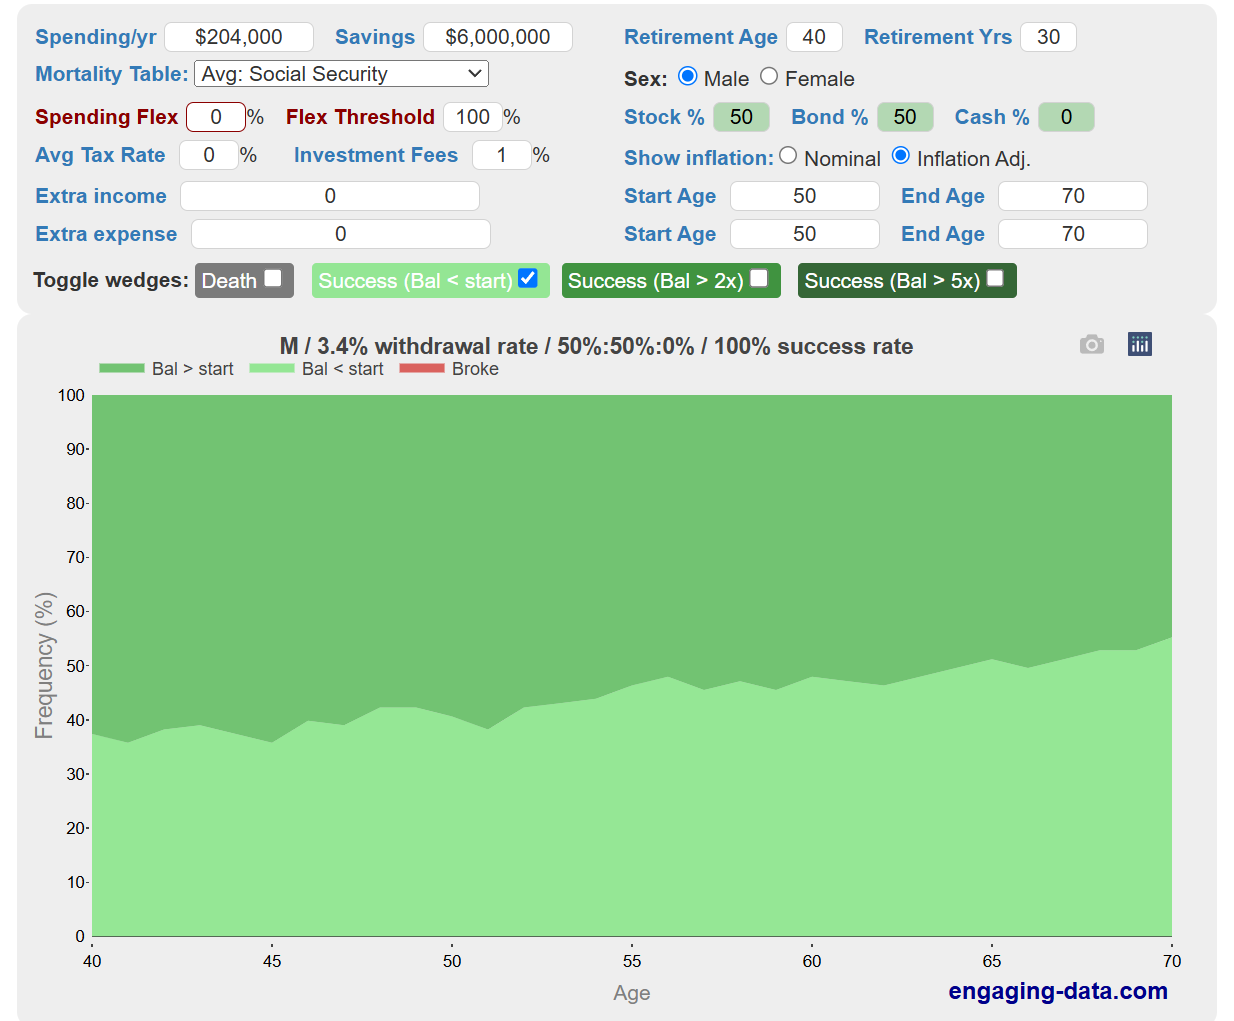The height and width of the screenshot is (1021, 1234).
Task: Uncheck the Success (Bal < start) checkbox
Action: point(528,279)
